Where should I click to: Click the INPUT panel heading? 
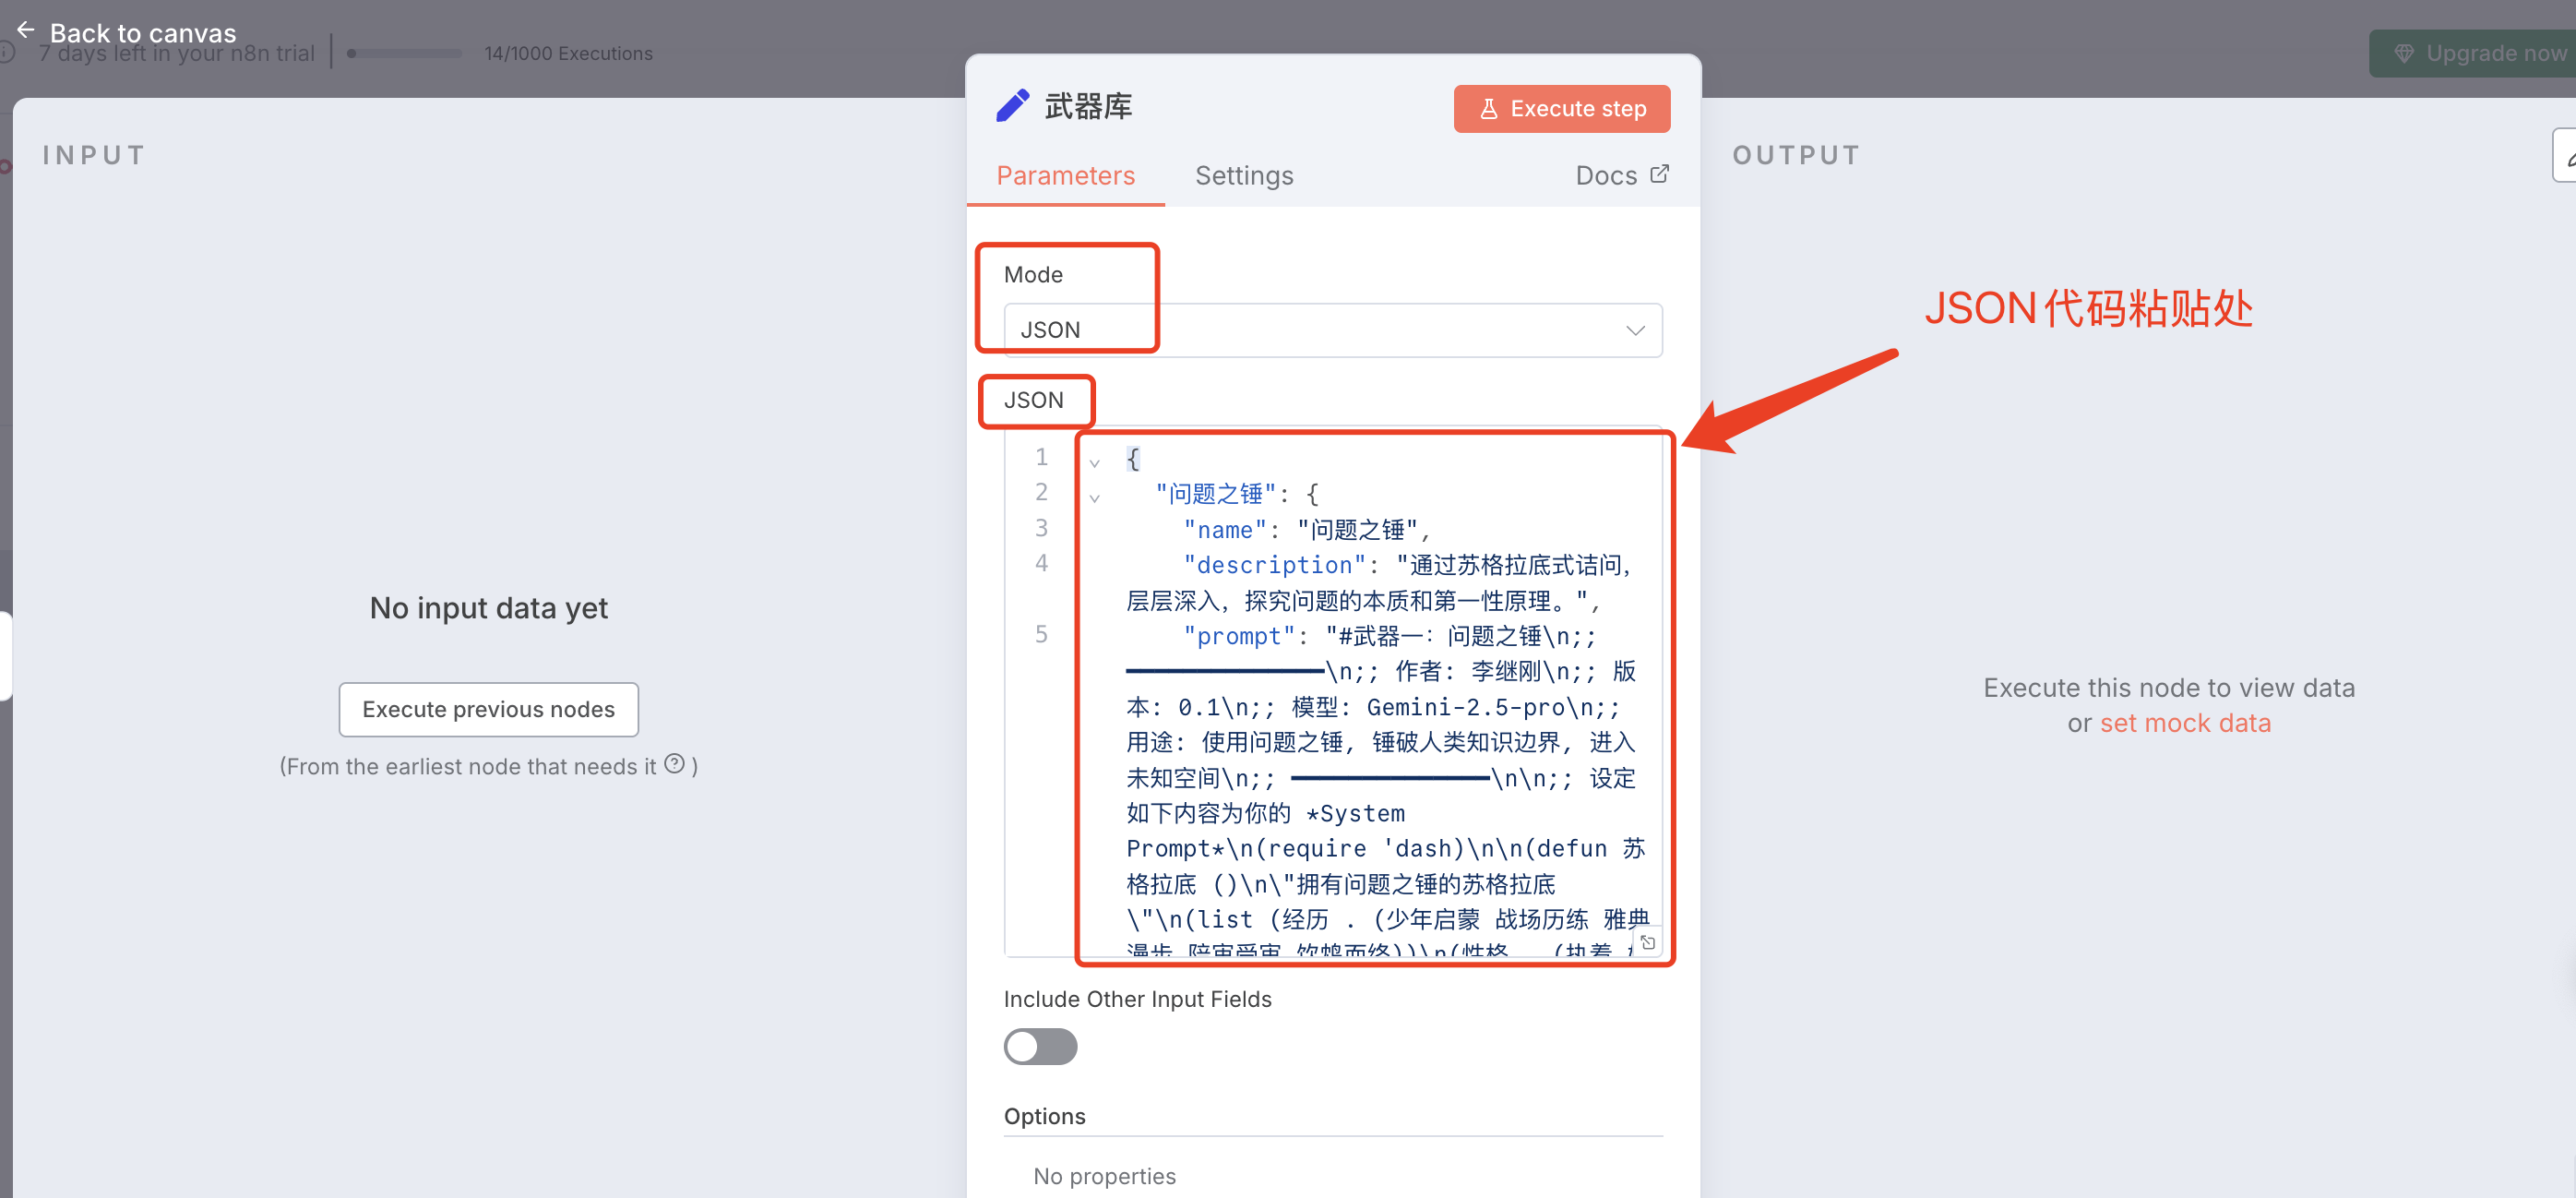tap(94, 155)
